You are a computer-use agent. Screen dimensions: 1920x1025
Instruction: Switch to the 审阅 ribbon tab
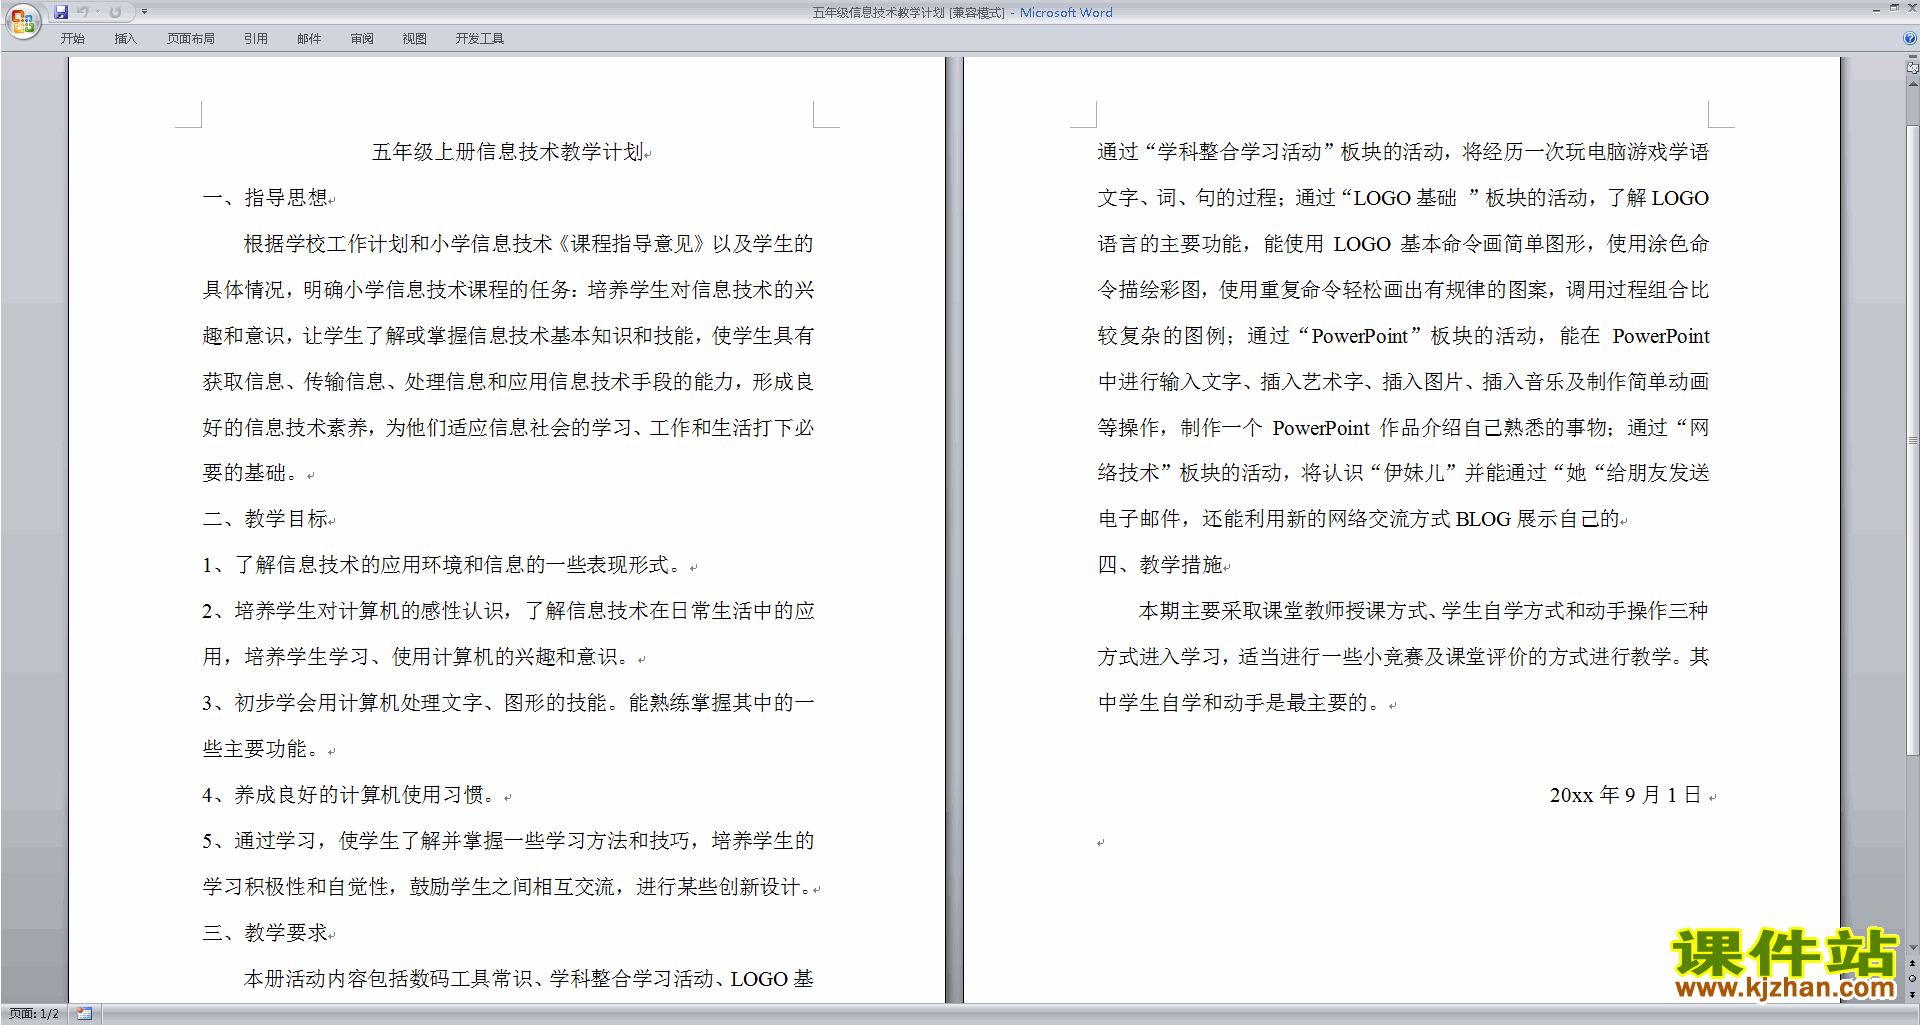click(362, 38)
